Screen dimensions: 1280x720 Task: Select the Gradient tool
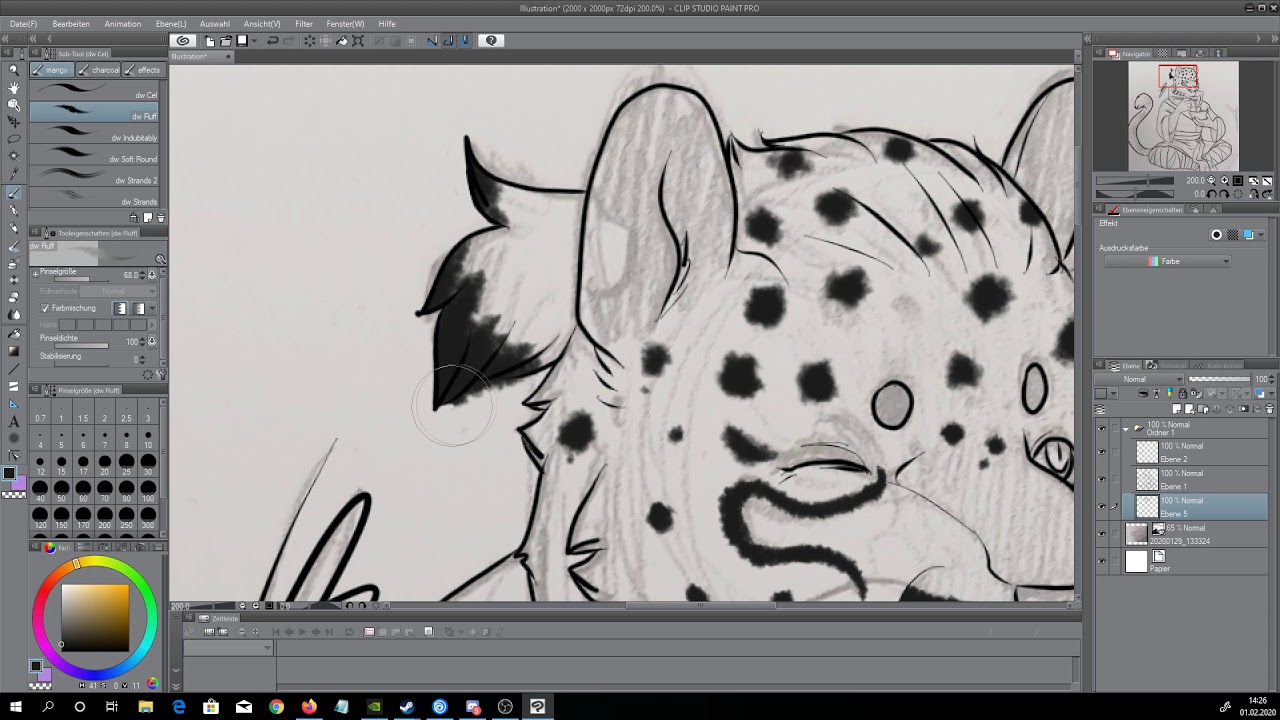coord(14,352)
